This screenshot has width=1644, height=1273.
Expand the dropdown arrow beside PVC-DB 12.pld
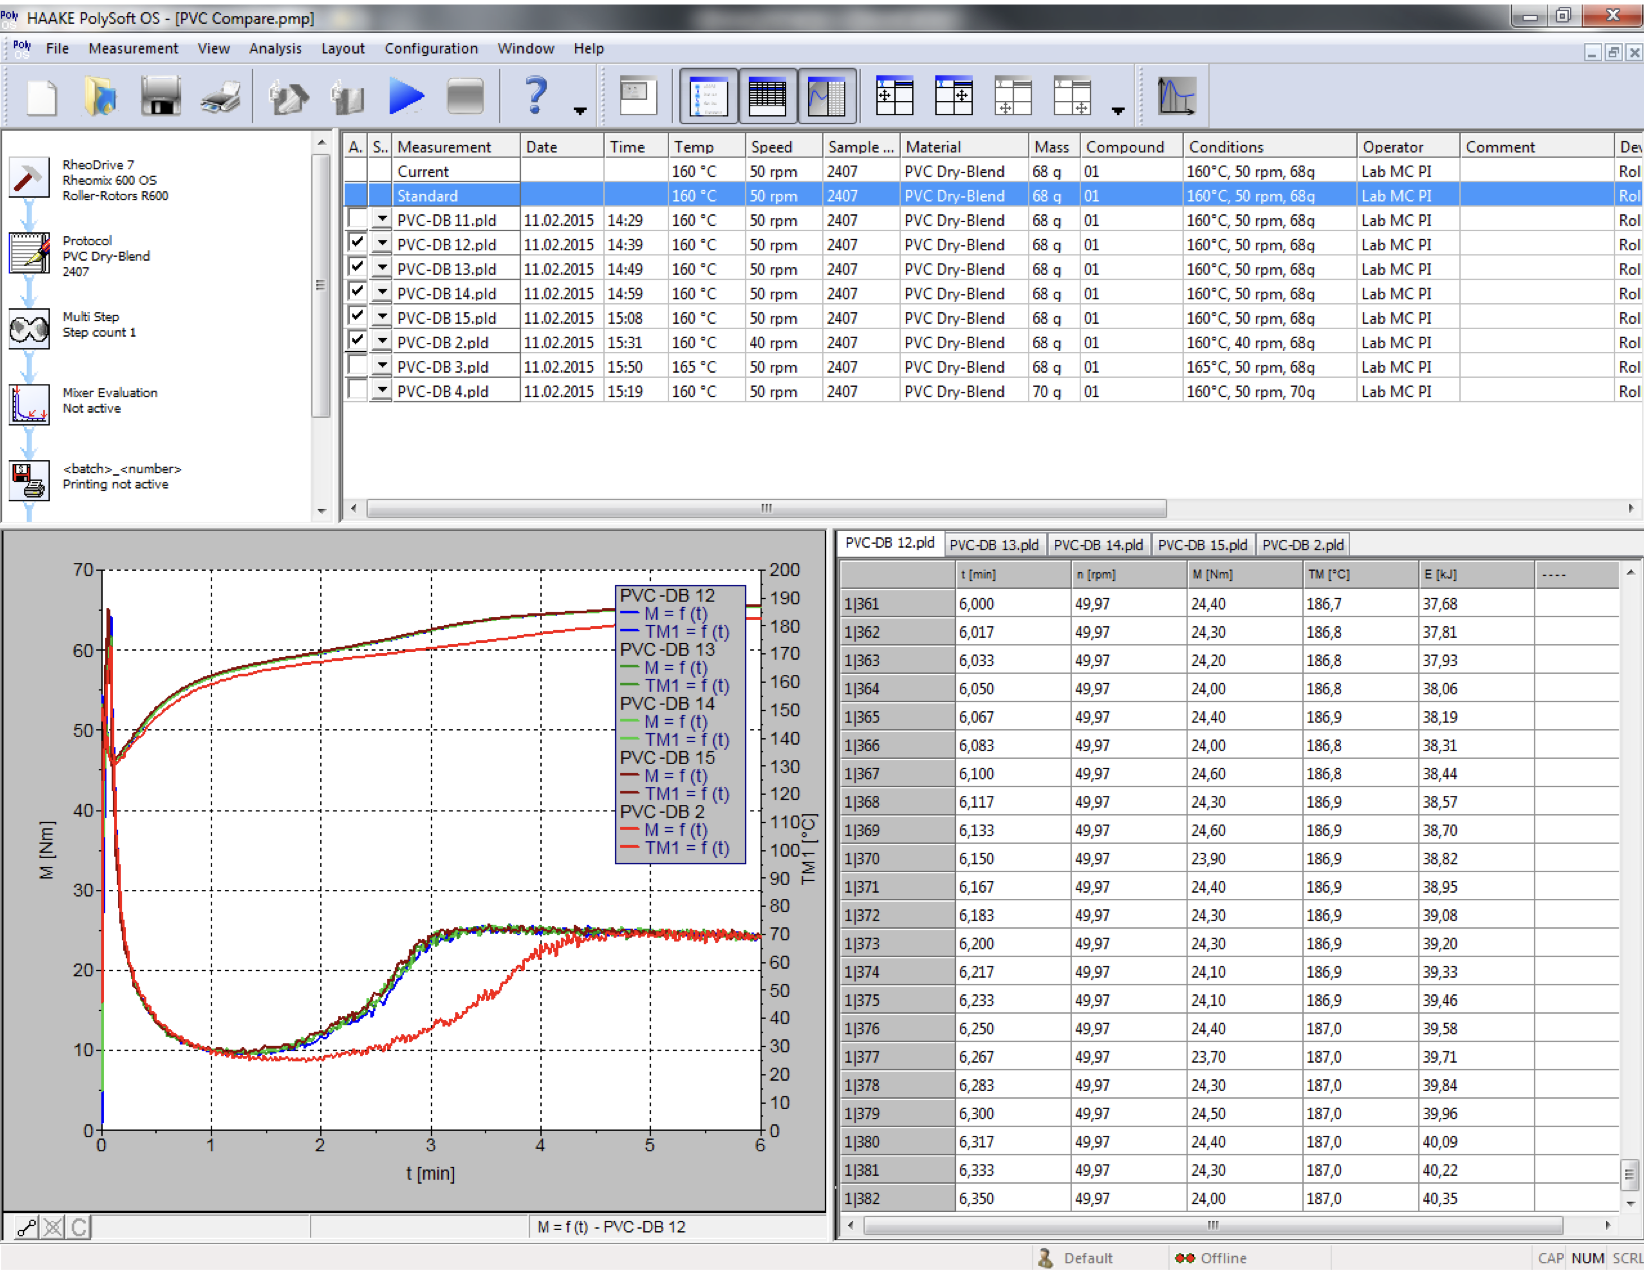381,244
